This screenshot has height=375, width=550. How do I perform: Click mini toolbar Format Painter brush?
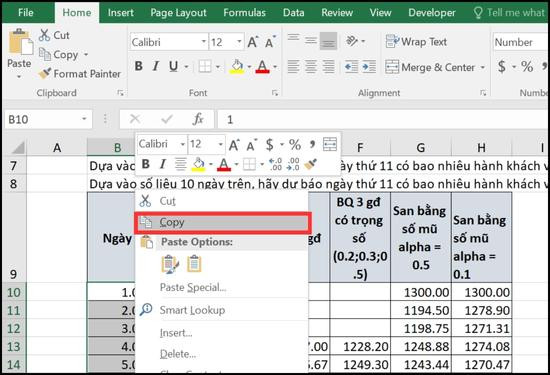pos(310,164)
